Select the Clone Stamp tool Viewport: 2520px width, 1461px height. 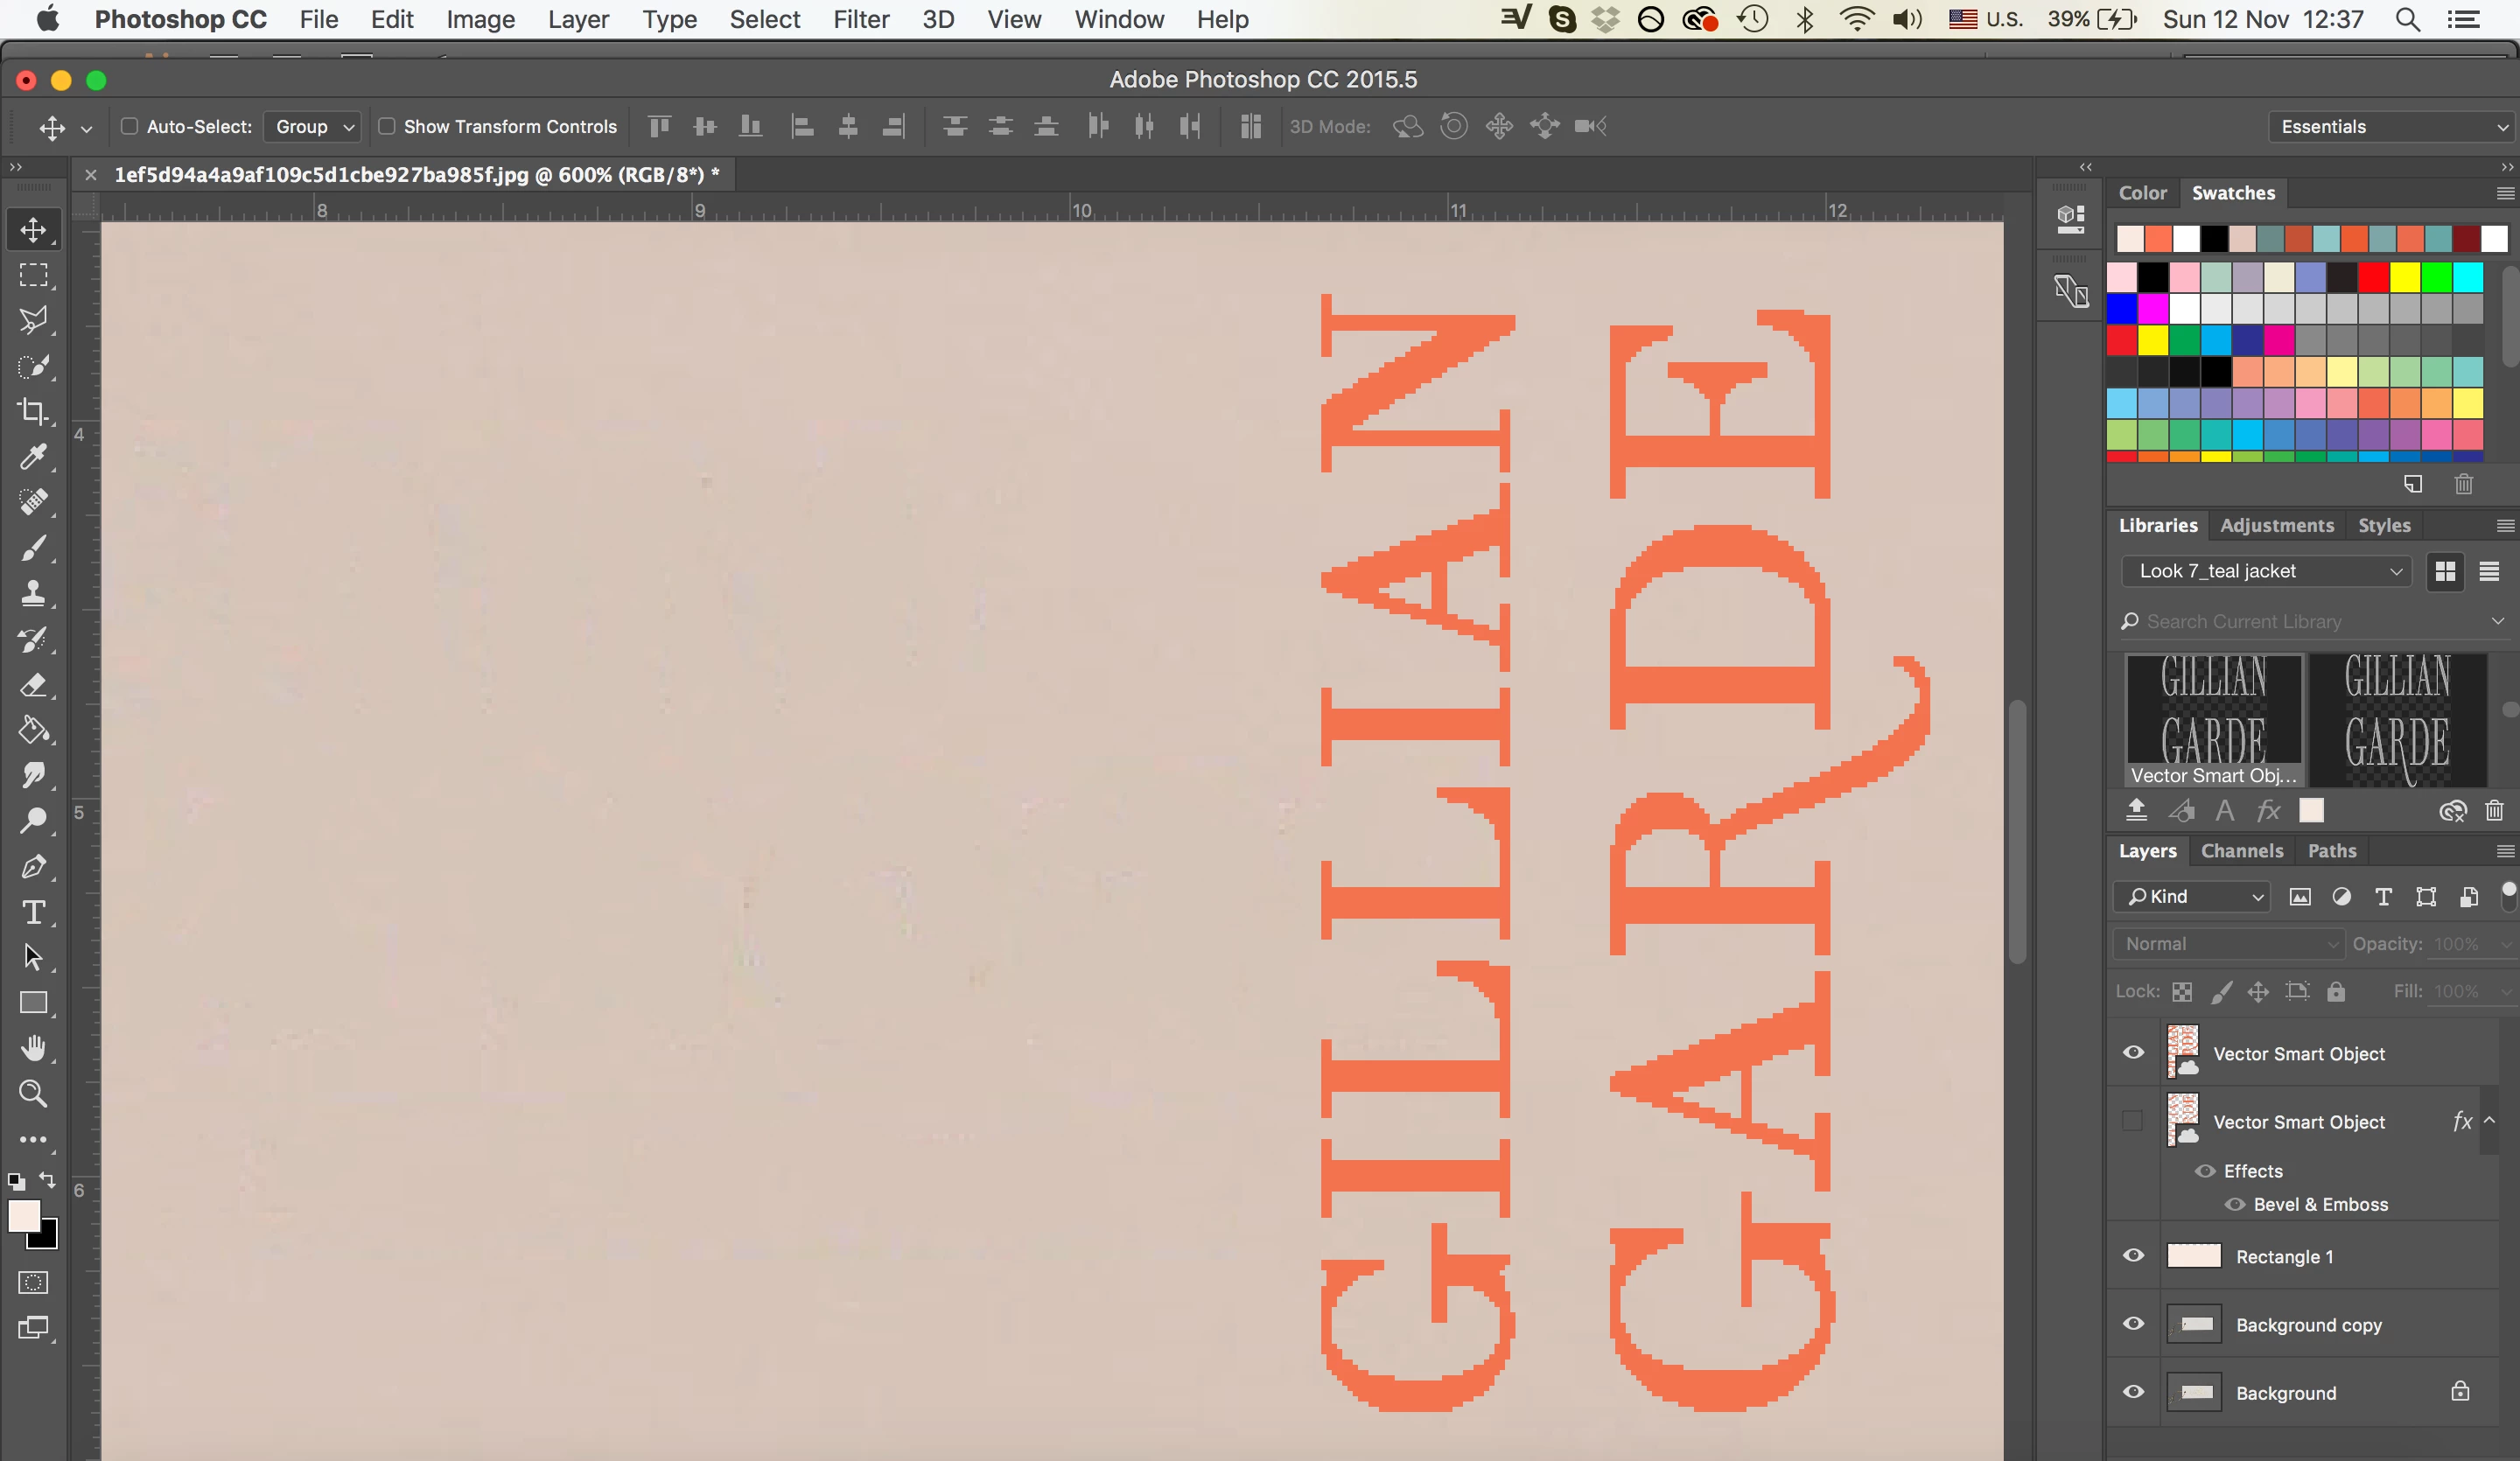33,594
